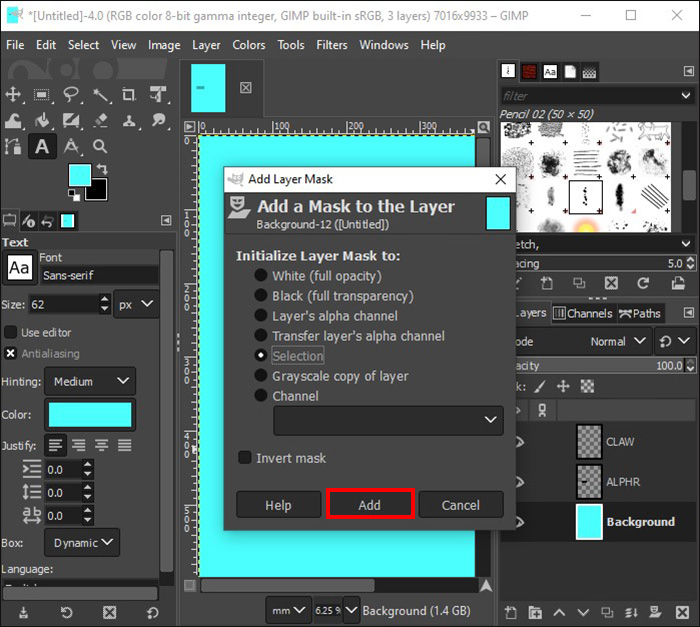Create a new layer group

tap(535, 613)
